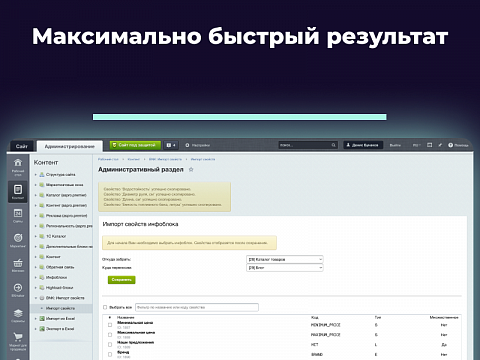Tick checkbox for Минимальная цена row

coord(110,325)
